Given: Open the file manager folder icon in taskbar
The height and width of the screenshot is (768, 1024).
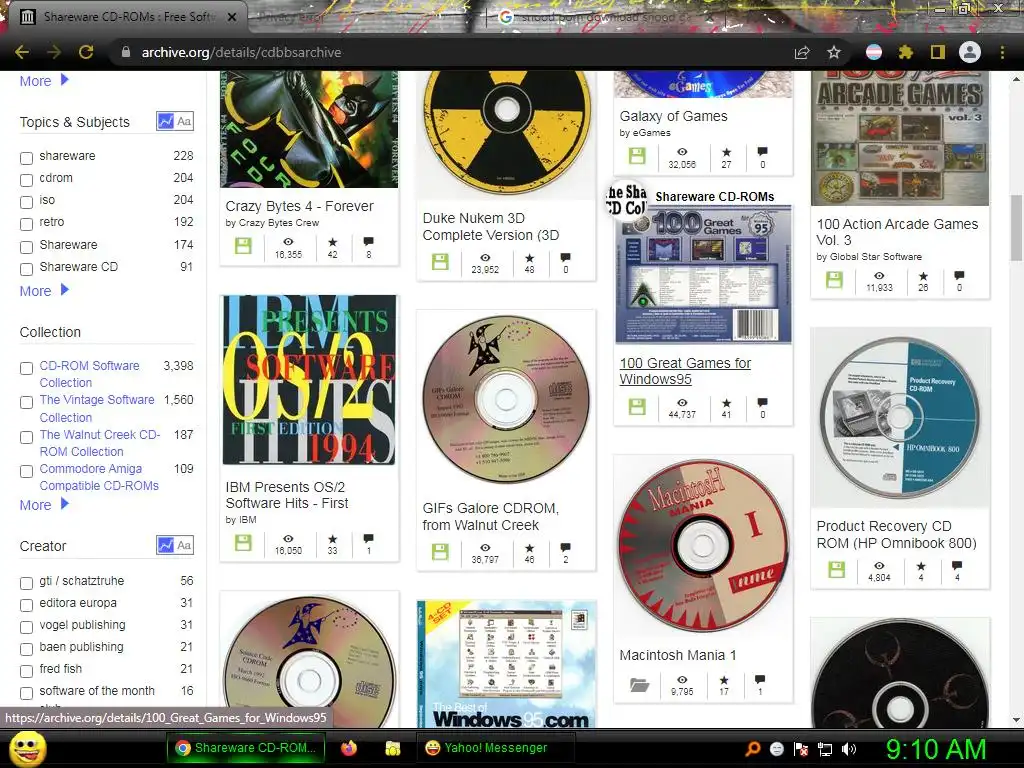Looking at the screenshot, I should coord(392,748).
